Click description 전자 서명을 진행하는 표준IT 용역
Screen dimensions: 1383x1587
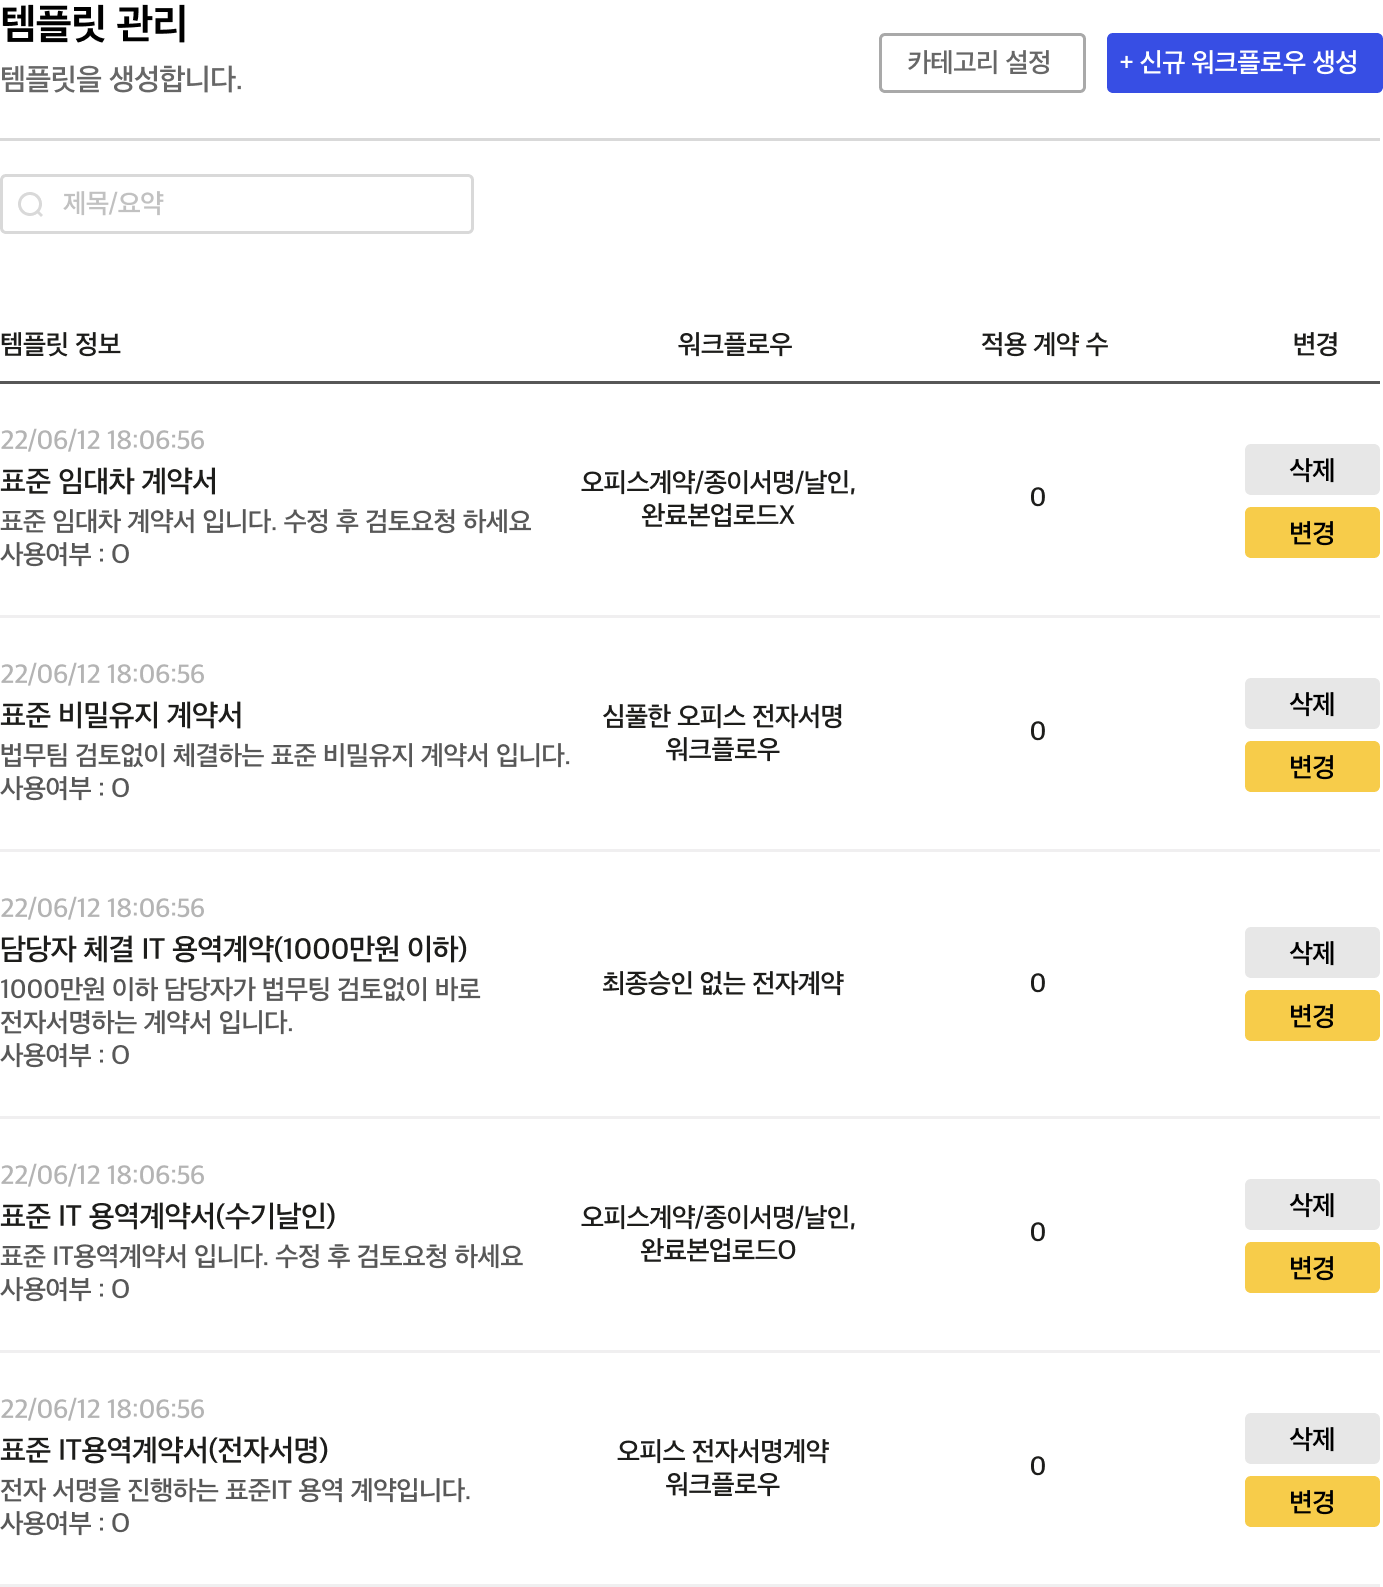[x=235, y=1490]
